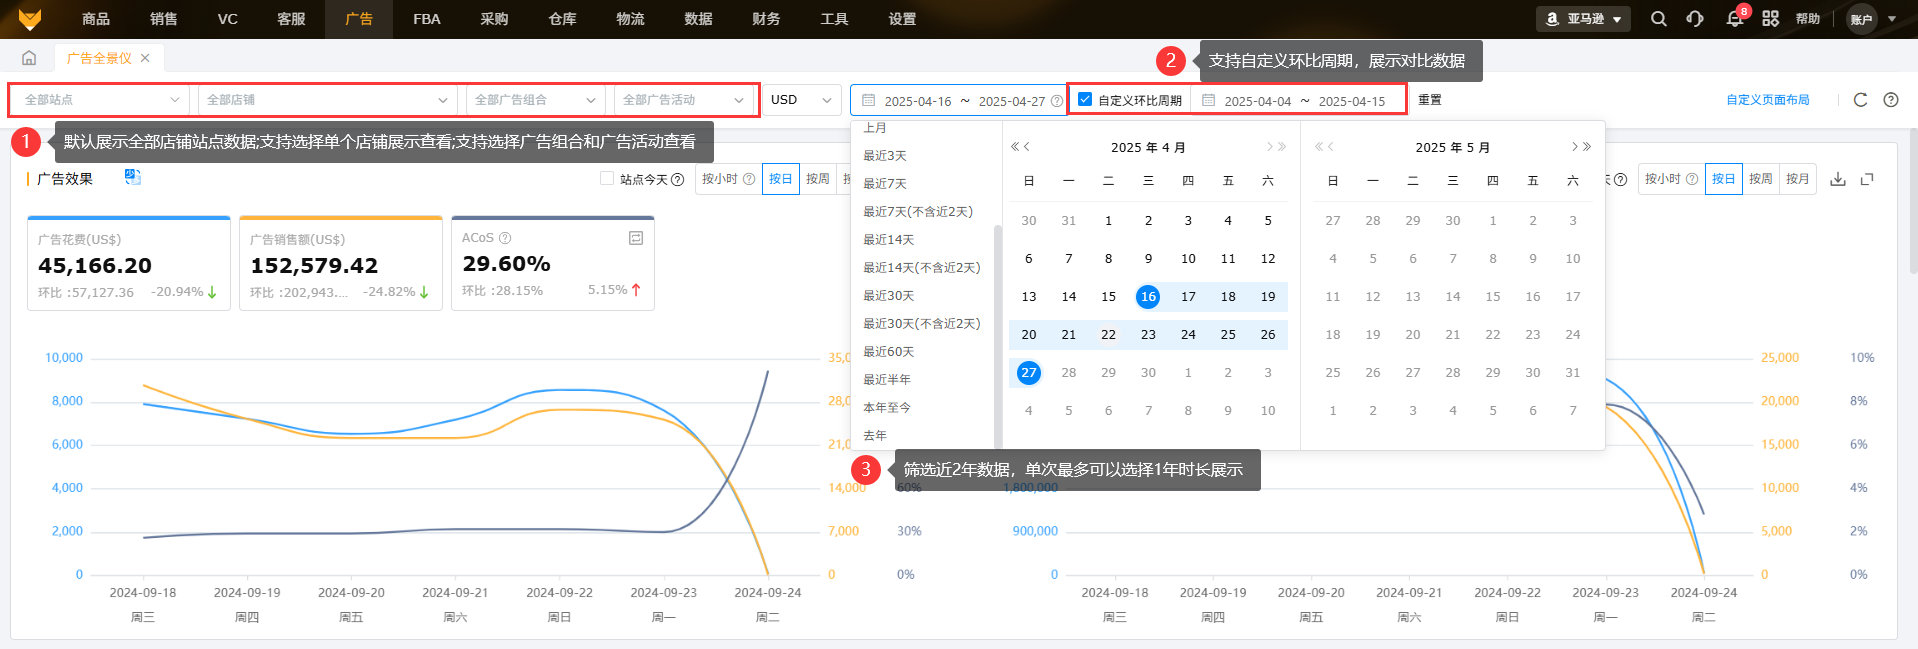Screen dimensions: 1918x649
Task: Click the download icon on right chart
Action: click(1838, 179)
